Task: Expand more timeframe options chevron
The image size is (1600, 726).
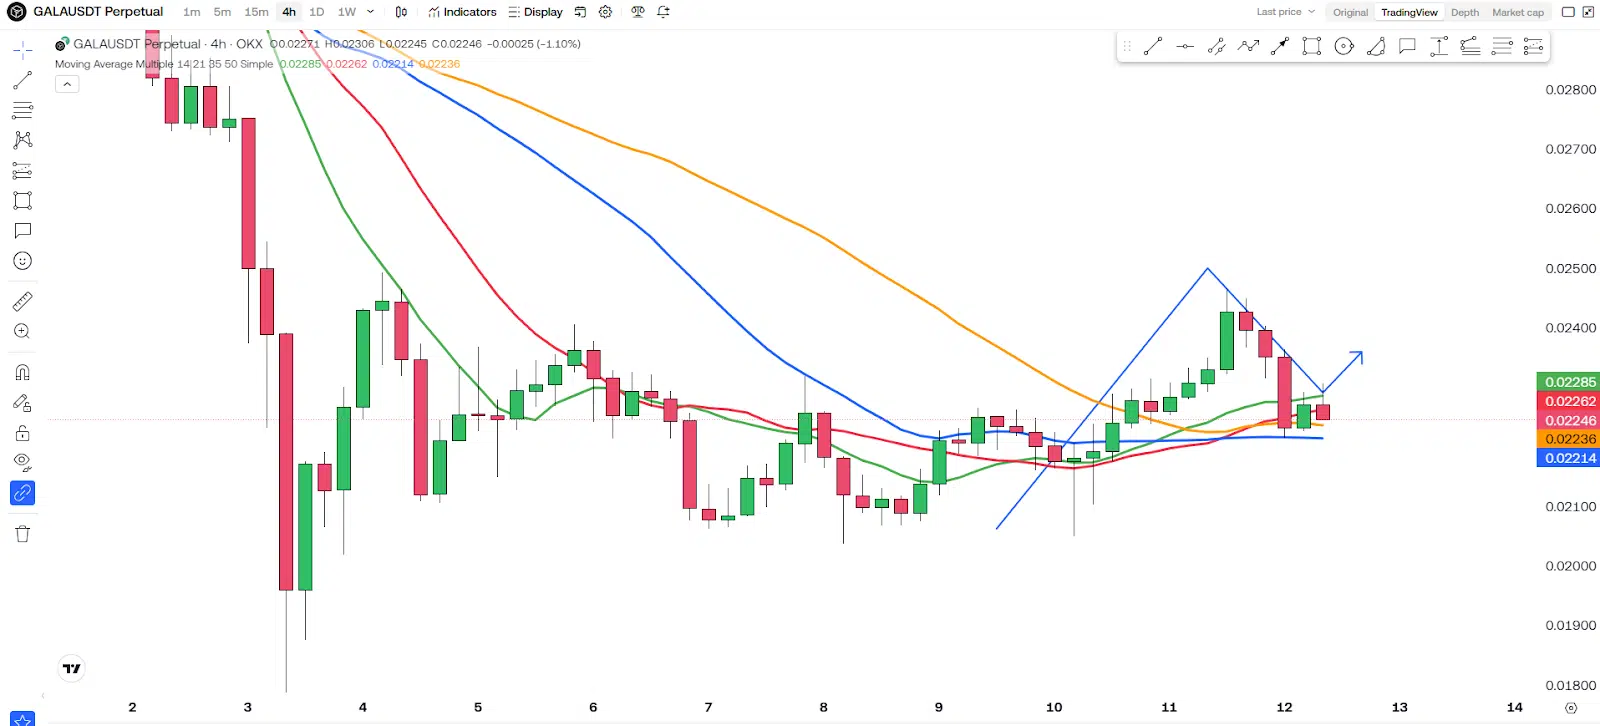Action: tap(370, 12)
